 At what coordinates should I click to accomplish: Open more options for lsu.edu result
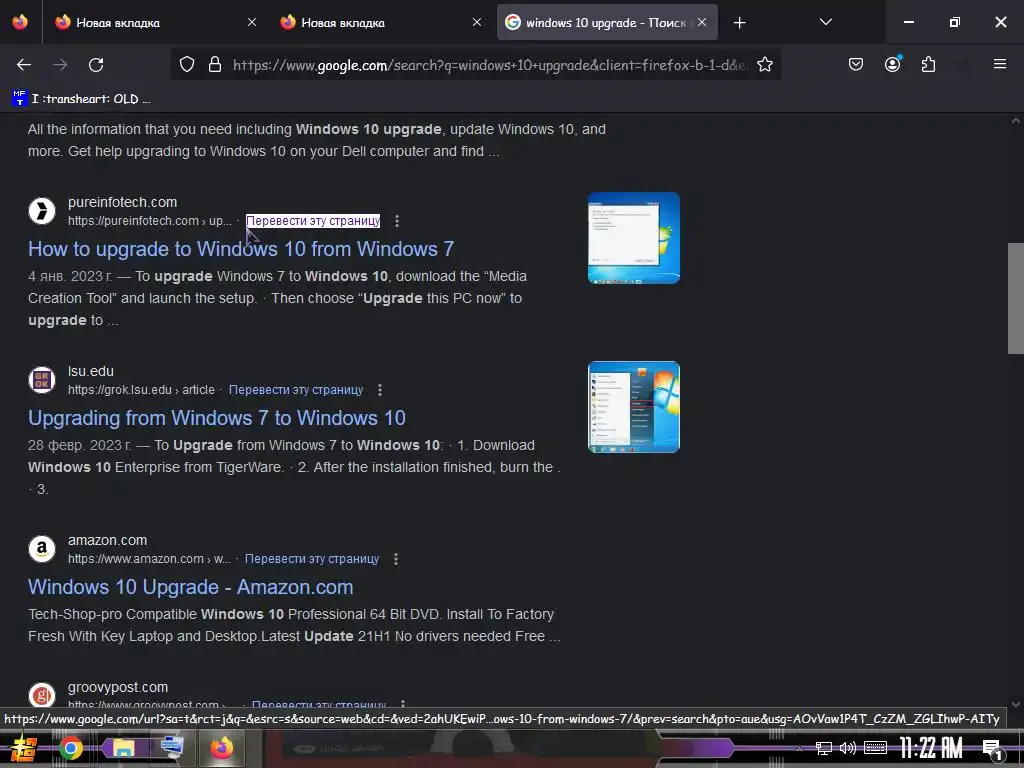(x=379, y=390)
